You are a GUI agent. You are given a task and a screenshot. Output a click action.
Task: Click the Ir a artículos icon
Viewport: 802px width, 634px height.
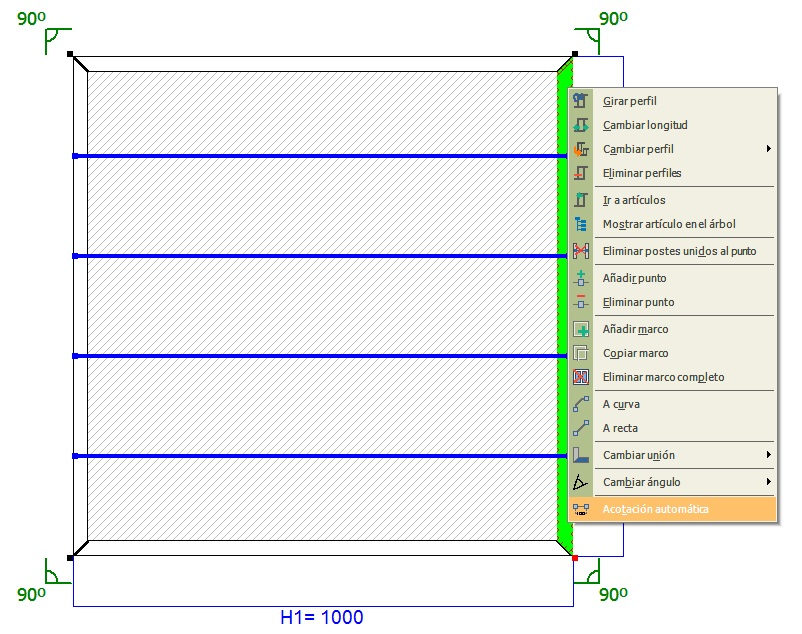[581, 200]
